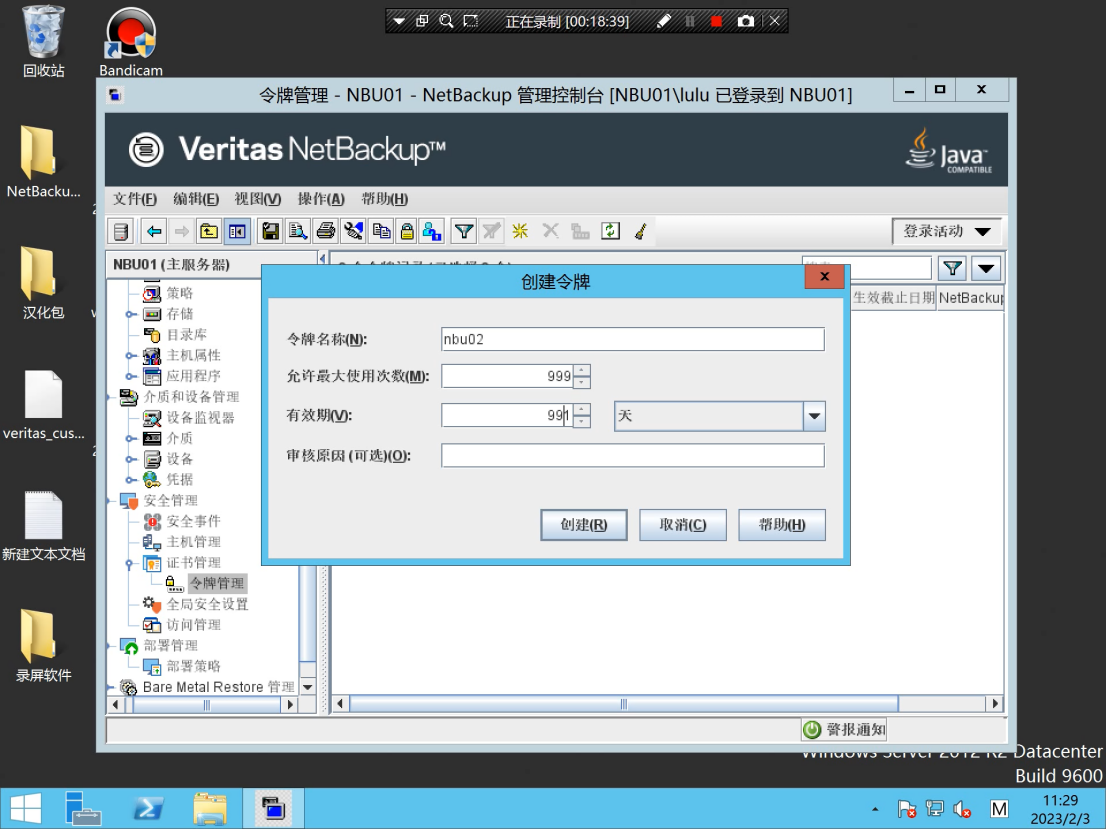This screenshot has height=830, width=1106.
Task: Open the 天 validity unit dropdown
Action: coord(813,415)
